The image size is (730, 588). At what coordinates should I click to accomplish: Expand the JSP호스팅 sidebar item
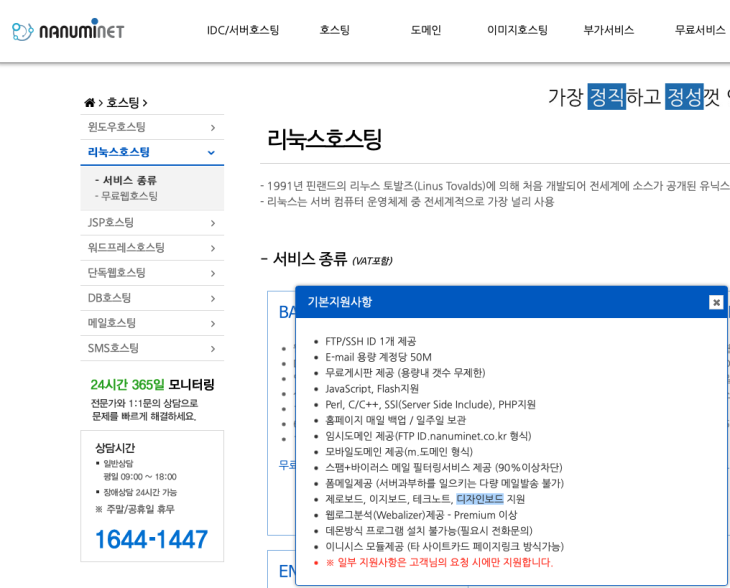pyautogui.click(x=212, y=222)
